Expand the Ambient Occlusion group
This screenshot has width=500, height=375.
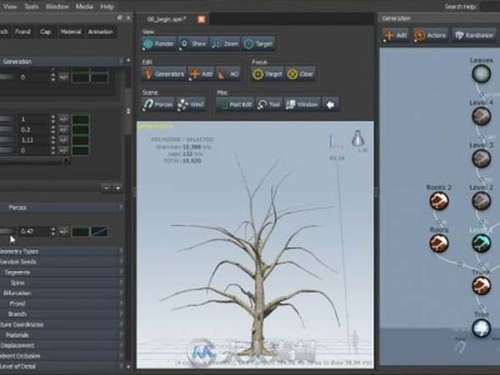(x=62, y=356)
